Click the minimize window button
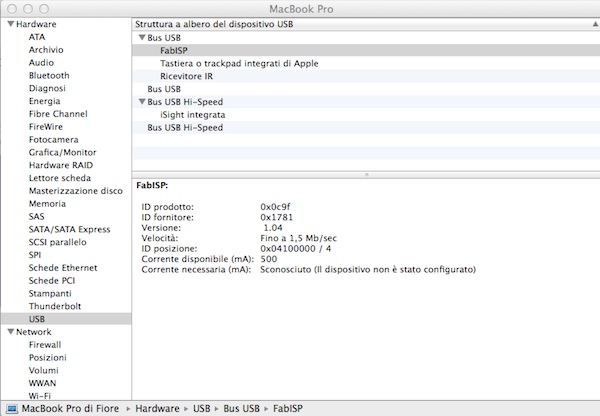600x416 pixels. [x=28, y=9]
